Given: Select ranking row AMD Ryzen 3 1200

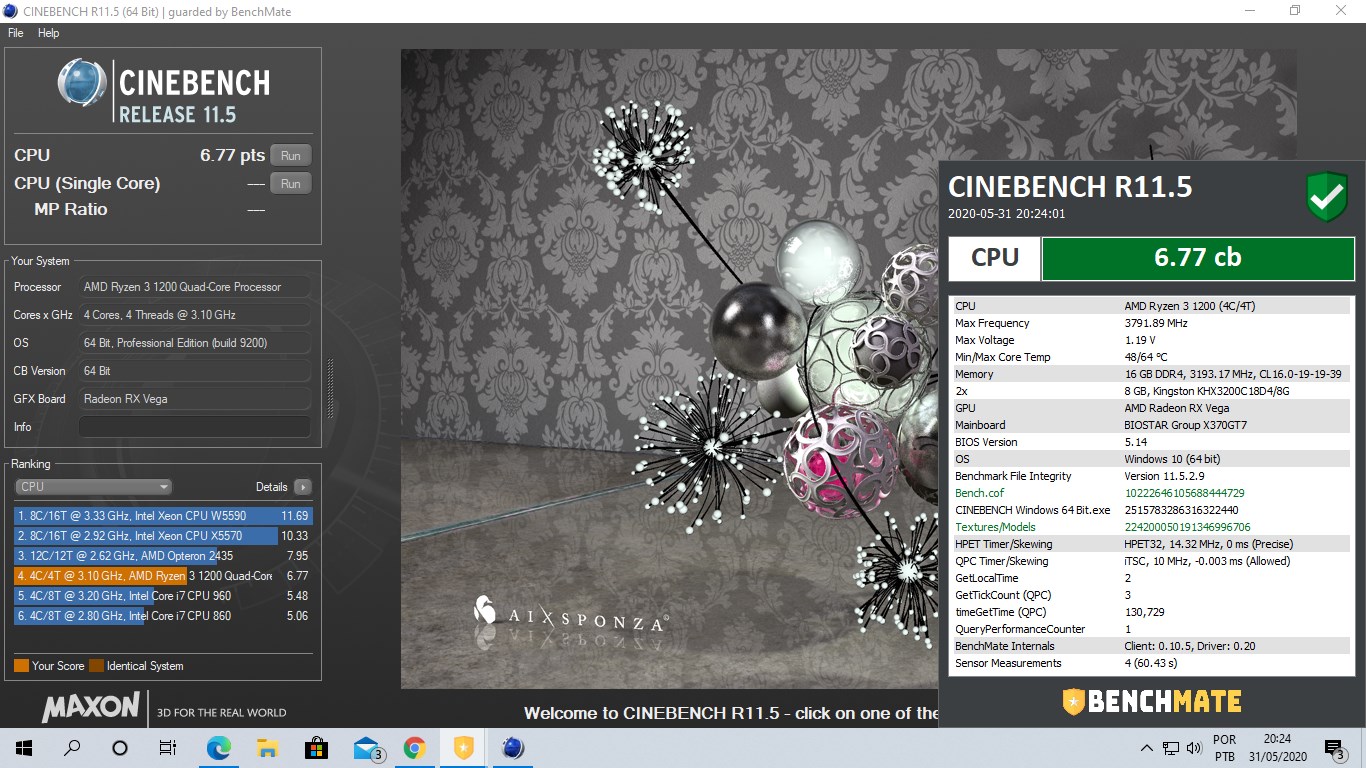Looking at the screenshot, I should [163, 576].
